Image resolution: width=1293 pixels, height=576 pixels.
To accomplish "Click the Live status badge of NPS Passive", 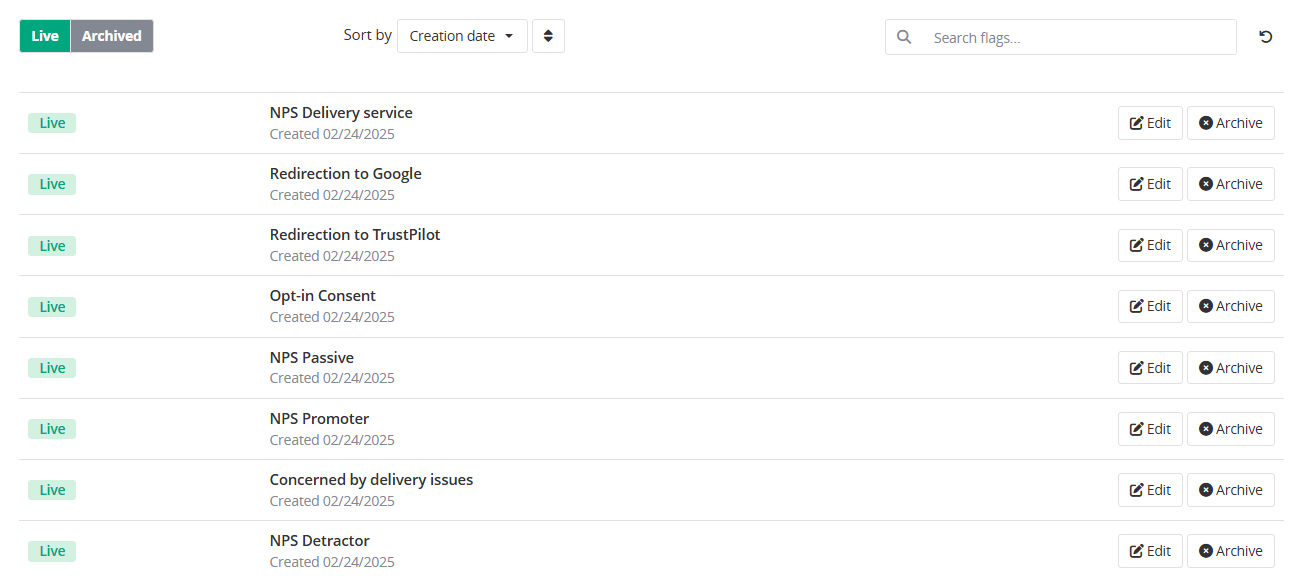I will pos(52,368).
